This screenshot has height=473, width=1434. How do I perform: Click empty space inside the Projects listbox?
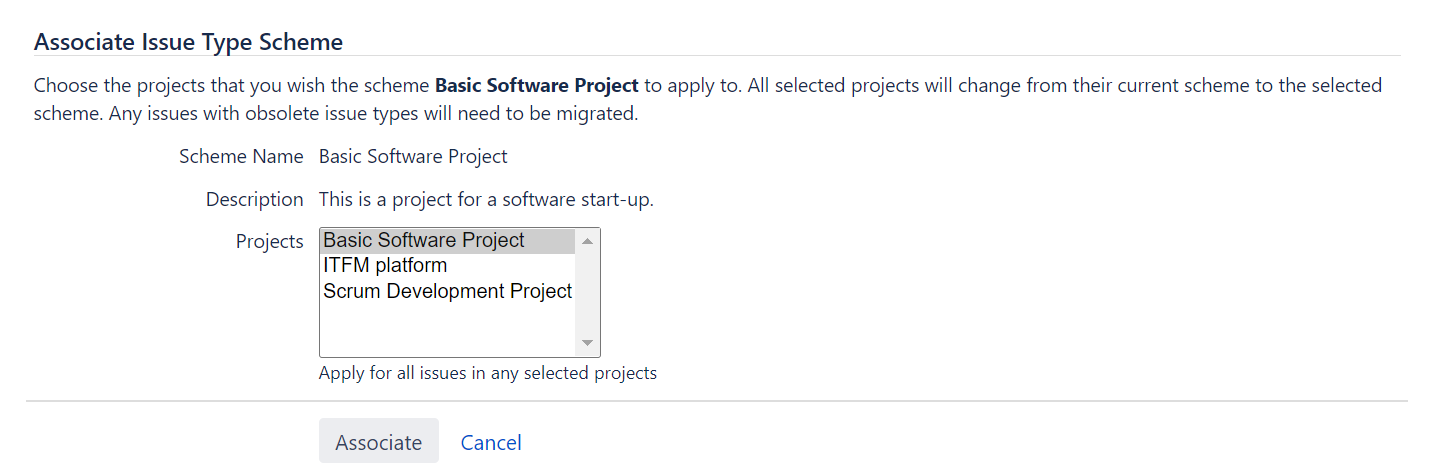point(447,330)
